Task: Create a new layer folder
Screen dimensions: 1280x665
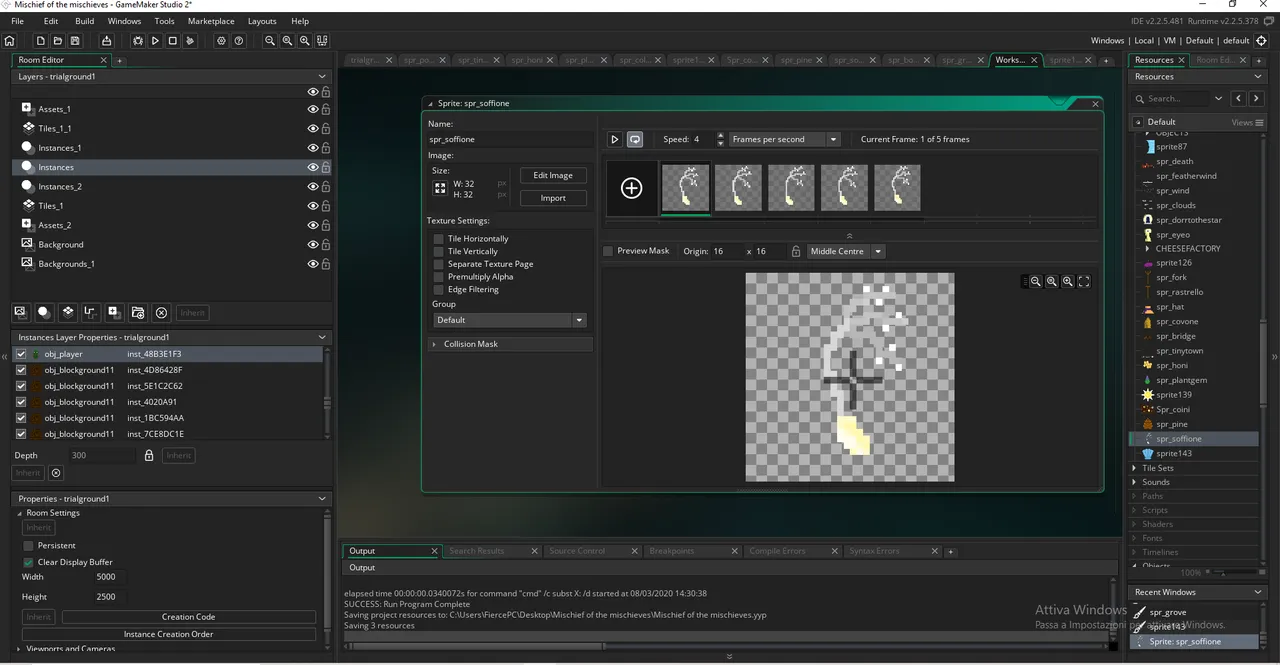Action: (138, 312)
